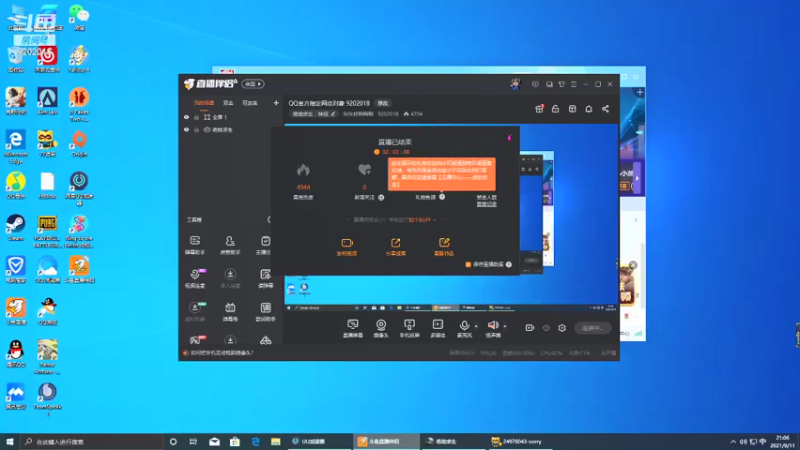The width and height of the screenshot is (800, 450).
Task: Click the speaker icon in the bottom toolbar
Action: point(493,325)
